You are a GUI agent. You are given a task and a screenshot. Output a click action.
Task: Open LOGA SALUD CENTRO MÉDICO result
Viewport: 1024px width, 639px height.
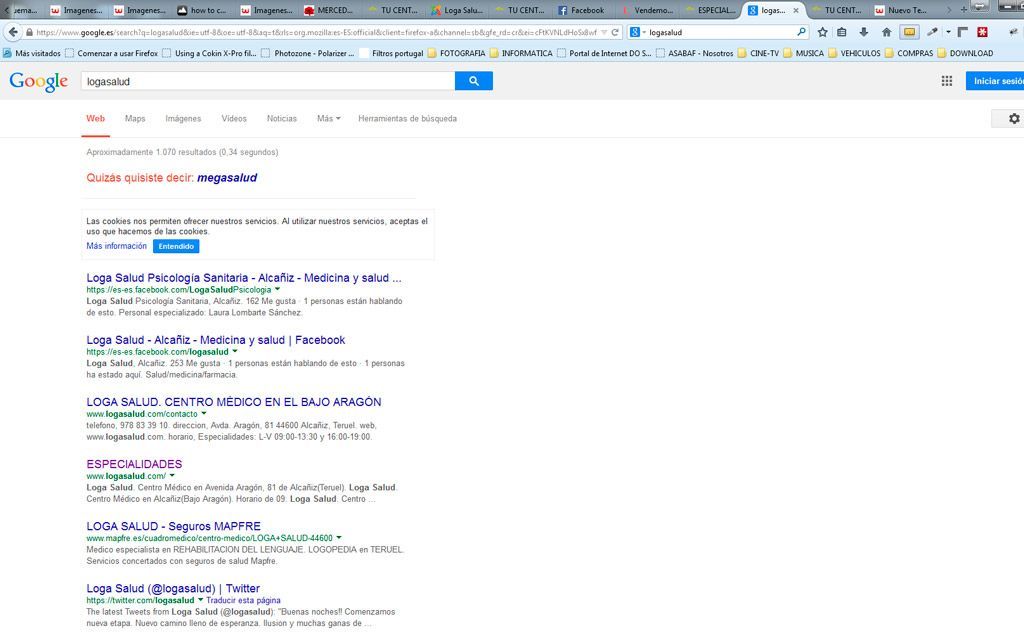click(x=234, y=402)
